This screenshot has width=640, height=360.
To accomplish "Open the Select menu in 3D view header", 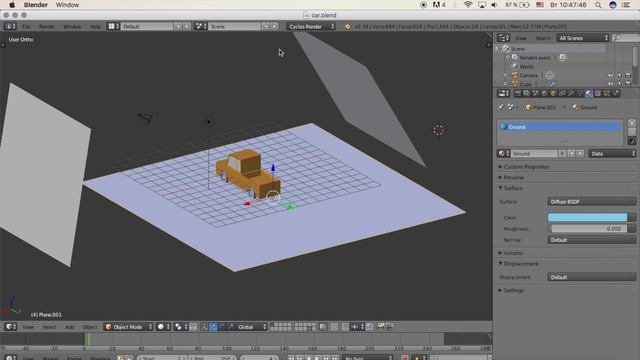I will pyautogui.click(x=49, y=327).
